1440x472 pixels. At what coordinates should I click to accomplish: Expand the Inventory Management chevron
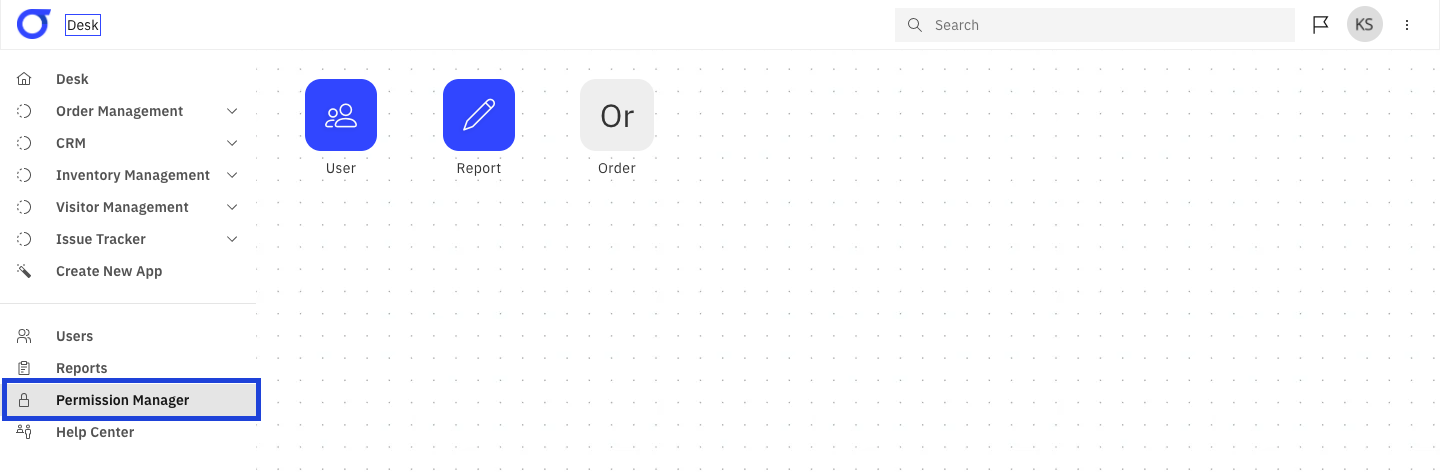click(x=232, y=175)
